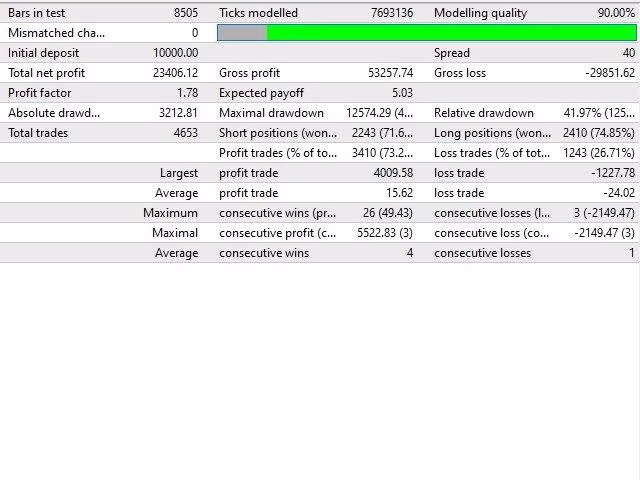Select the largest loss trade value -1227.78

tap(613, 173)
